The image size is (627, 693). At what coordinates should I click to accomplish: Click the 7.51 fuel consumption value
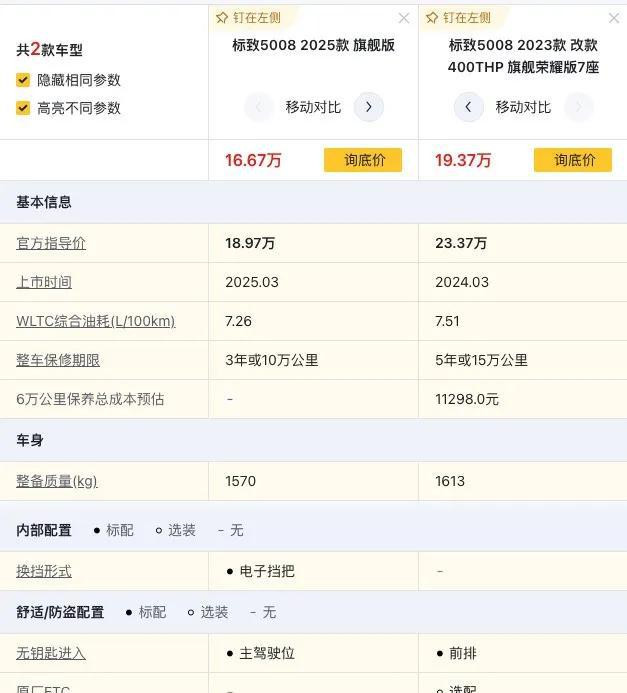coord(447,321)
